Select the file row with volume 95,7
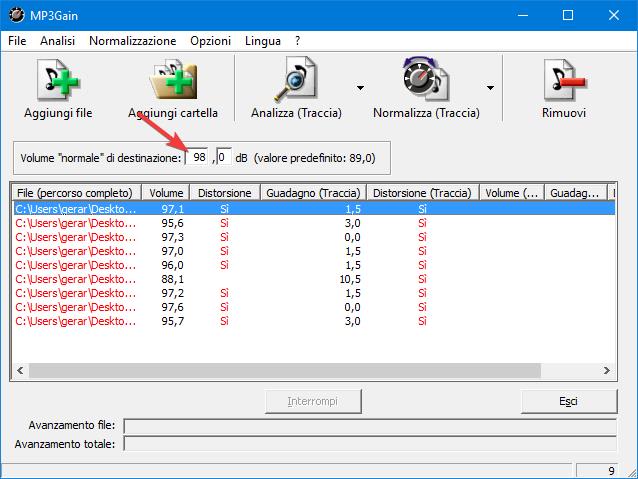Image resolution: width=638 pixels, height=479 pixels. (x=314, y=321)
